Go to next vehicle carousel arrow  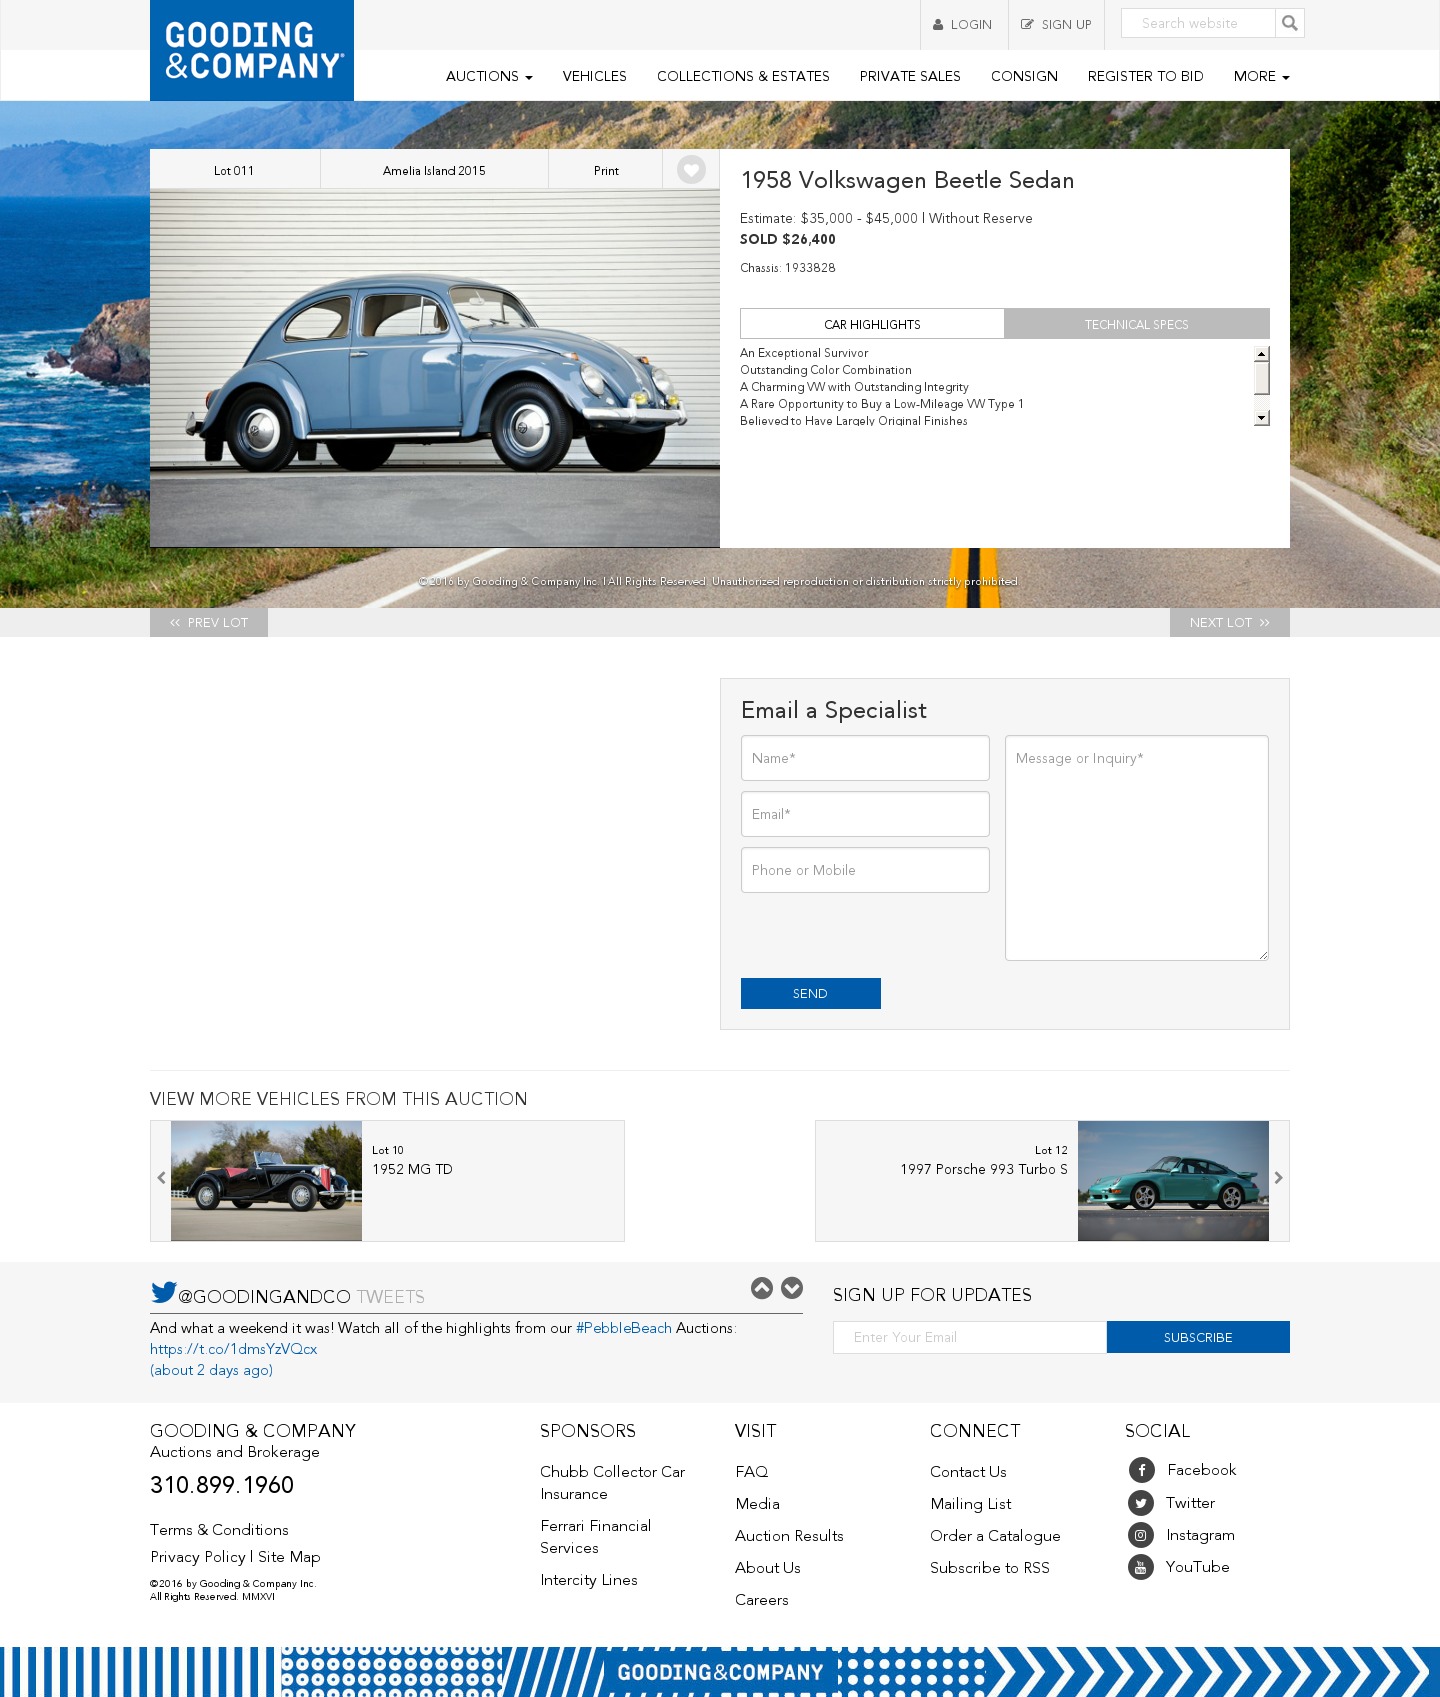pyautogui.click(x=1278, y=1178)
